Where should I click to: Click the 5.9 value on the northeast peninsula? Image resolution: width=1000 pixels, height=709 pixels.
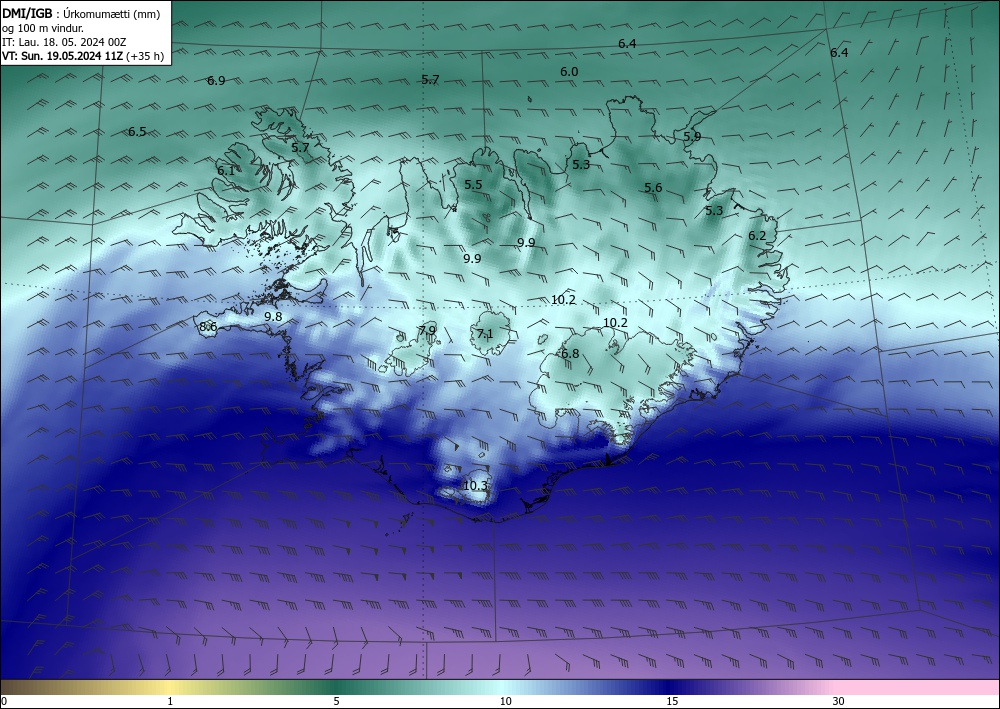click(692, 136)
